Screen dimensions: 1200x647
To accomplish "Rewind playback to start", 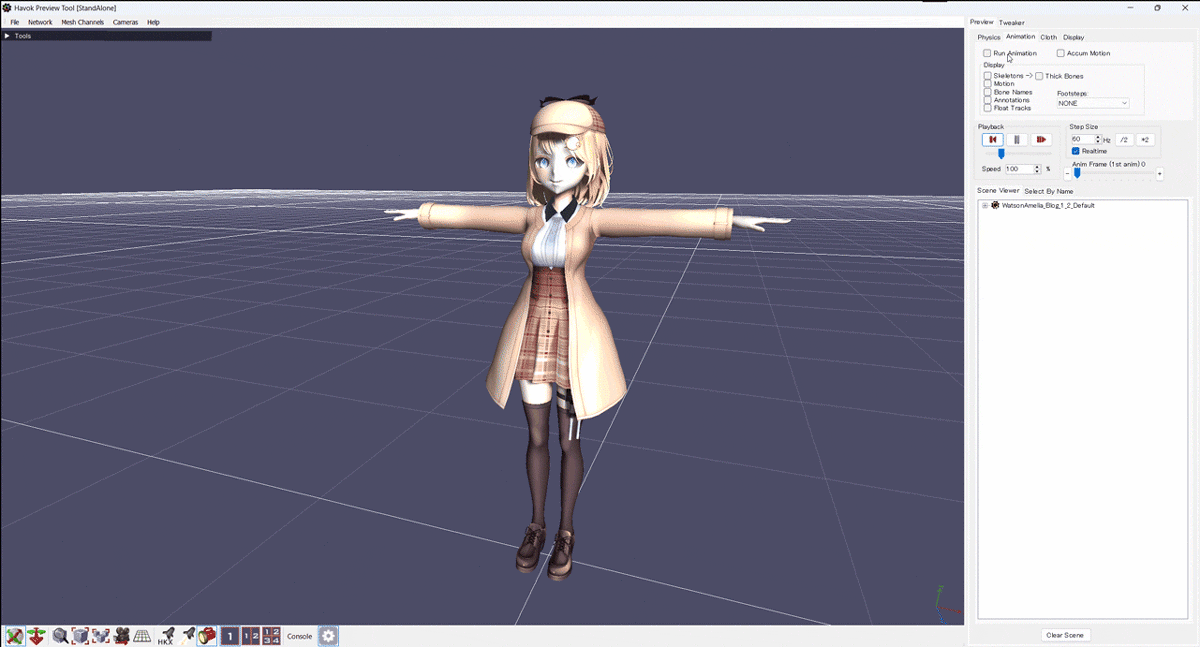I will coord(993,140).
